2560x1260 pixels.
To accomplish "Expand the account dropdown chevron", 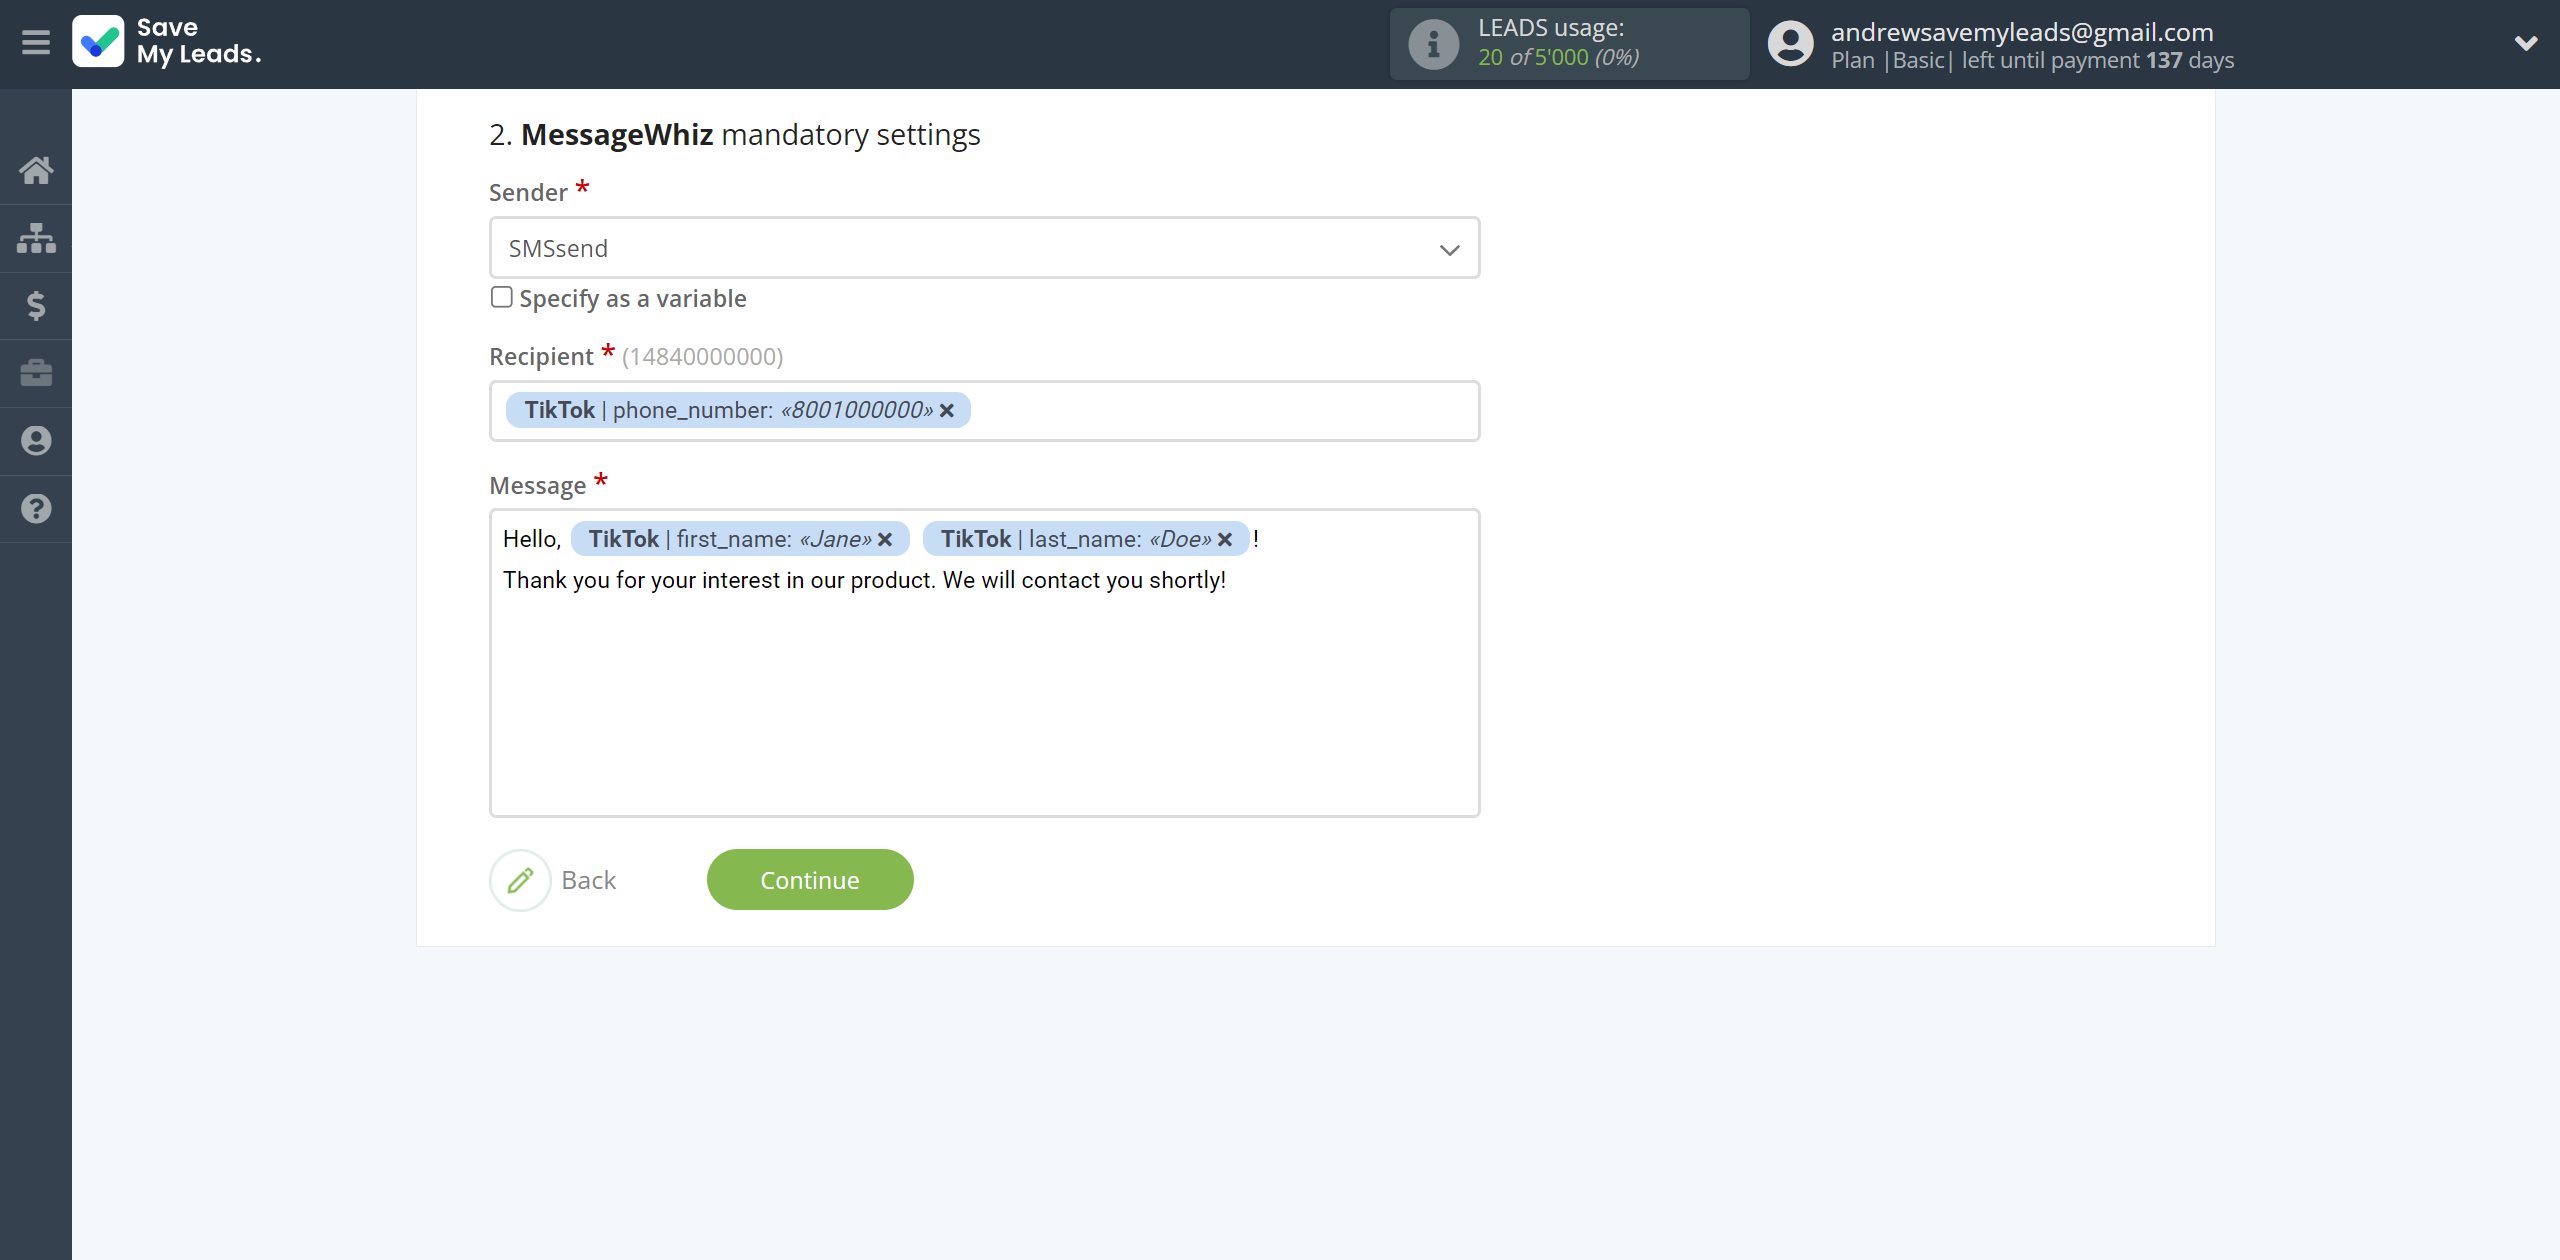I will pos(2525,43).
